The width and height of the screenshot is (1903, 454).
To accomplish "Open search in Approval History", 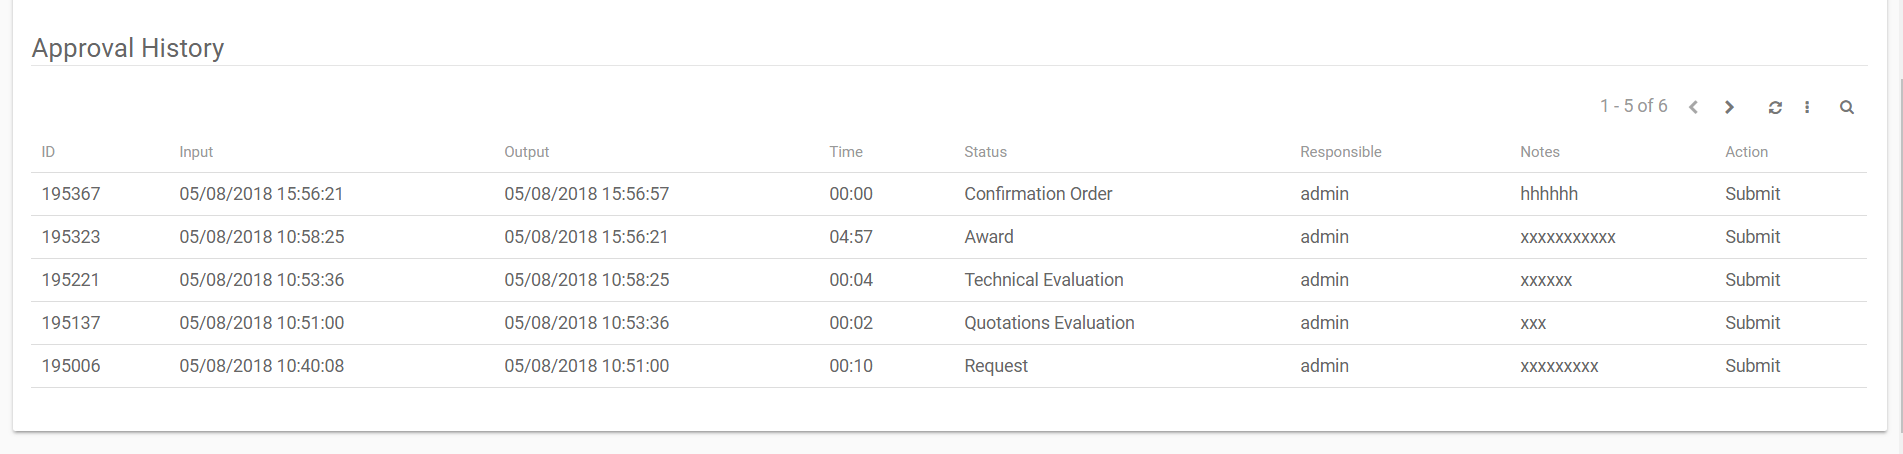I will pos(1847,107).
